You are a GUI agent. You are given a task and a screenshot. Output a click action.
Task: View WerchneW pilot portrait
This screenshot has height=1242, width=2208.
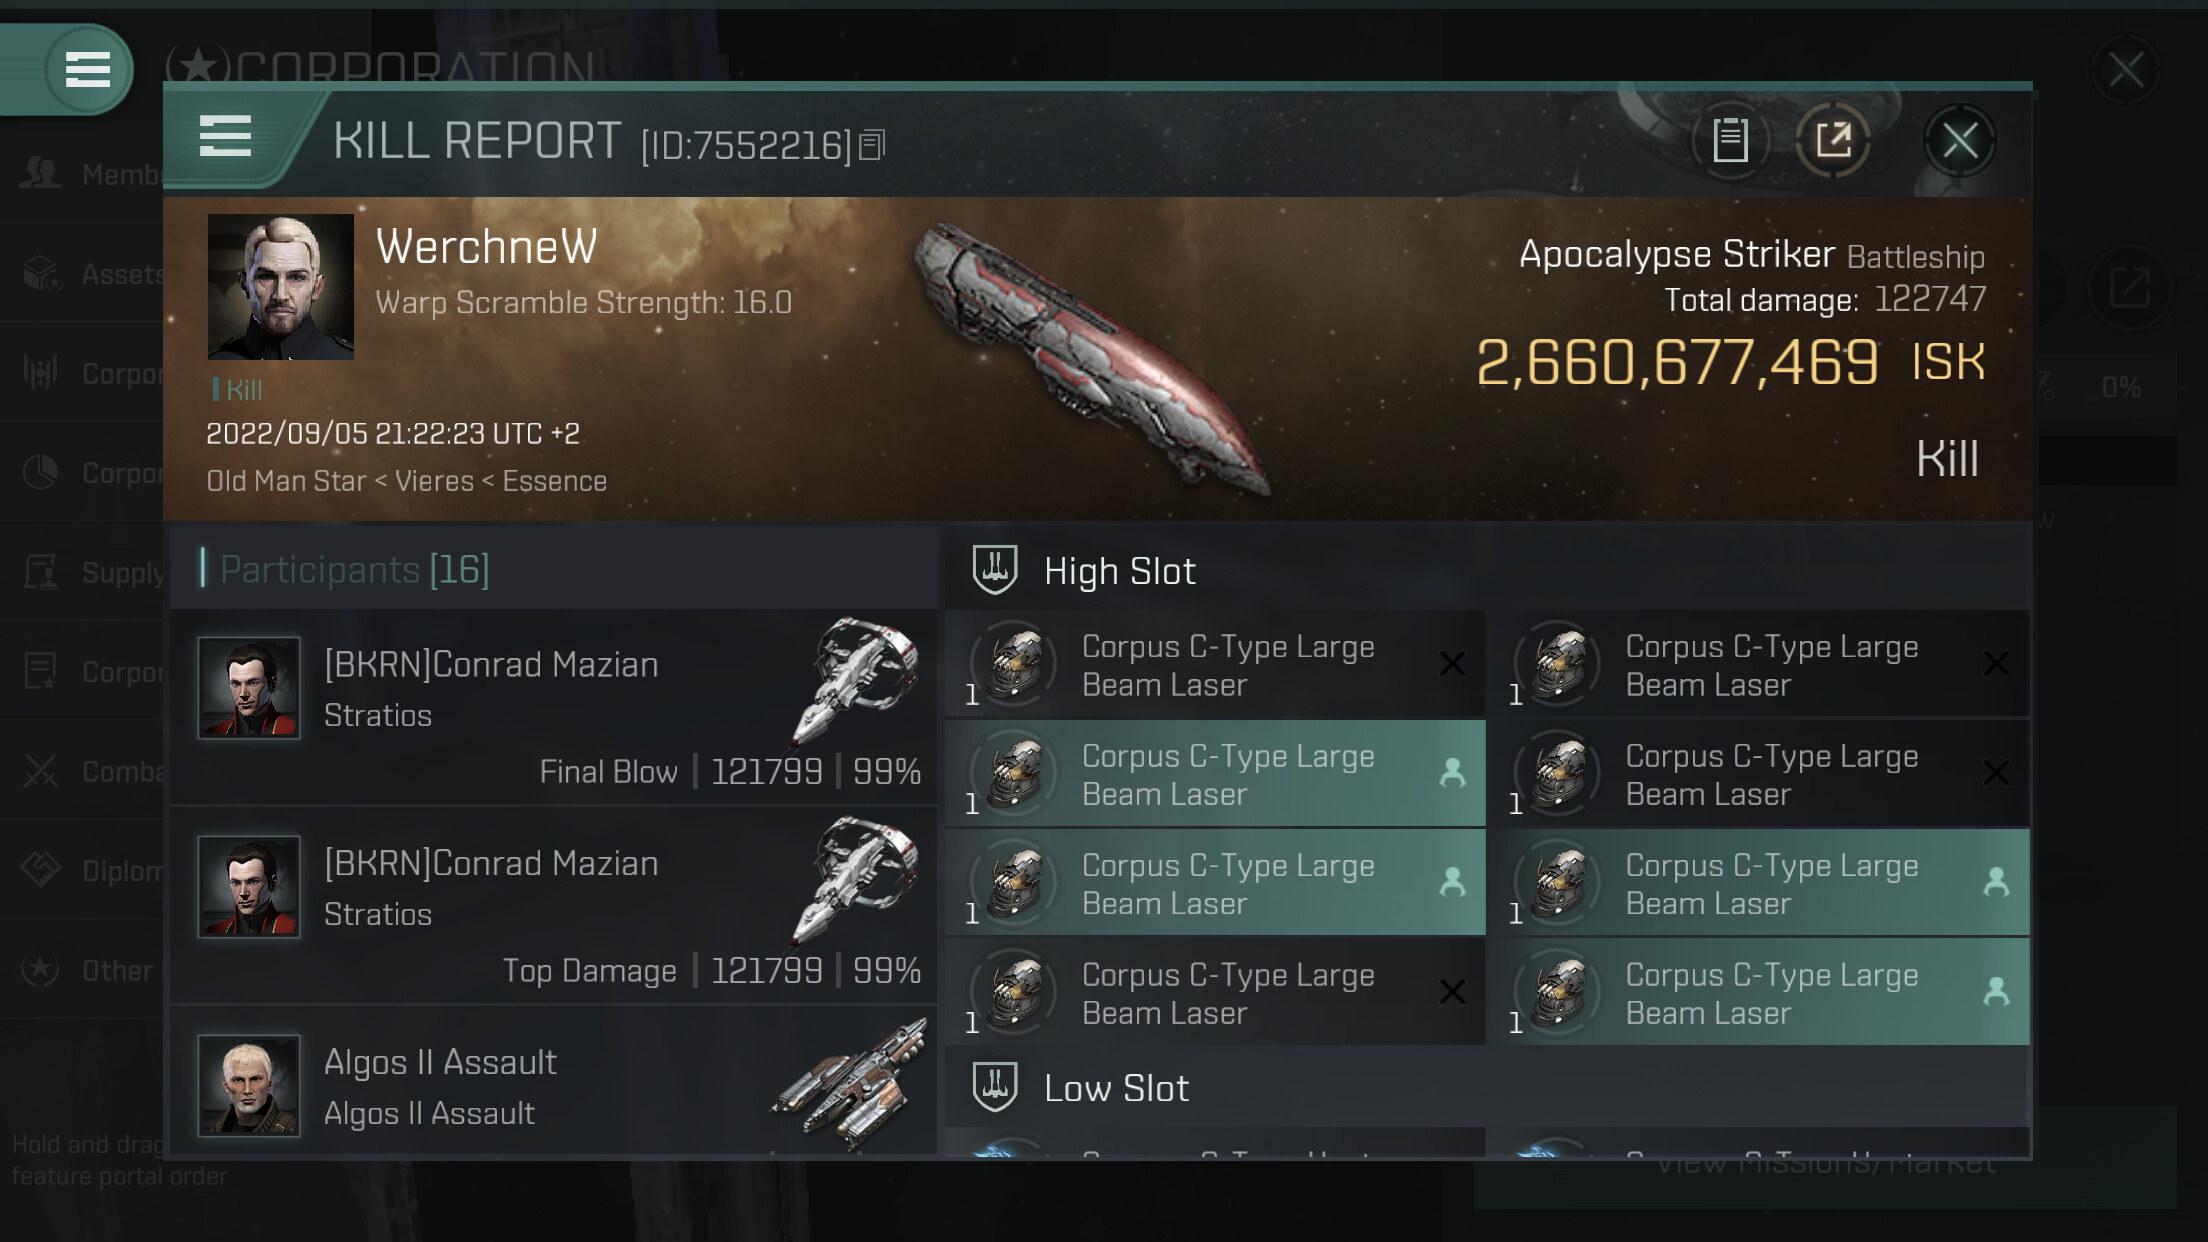(x=280, y=286)
